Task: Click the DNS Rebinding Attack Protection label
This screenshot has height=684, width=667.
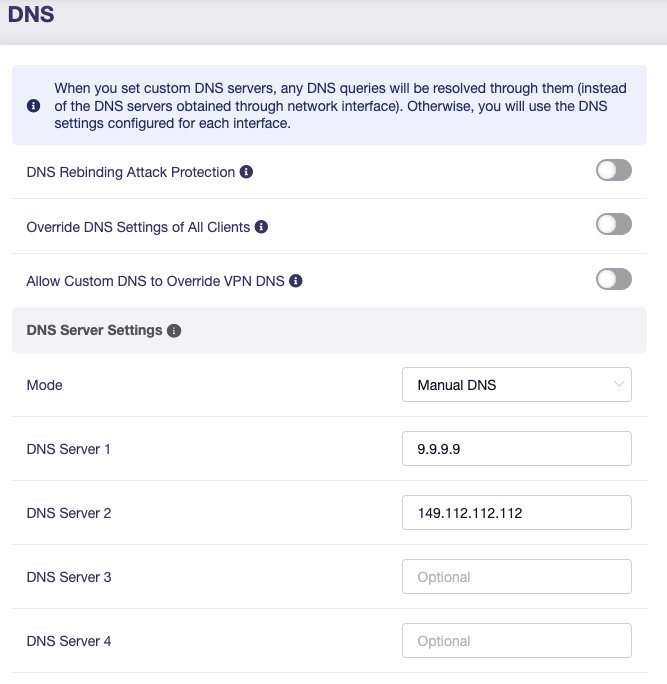Action: (130, 172)
